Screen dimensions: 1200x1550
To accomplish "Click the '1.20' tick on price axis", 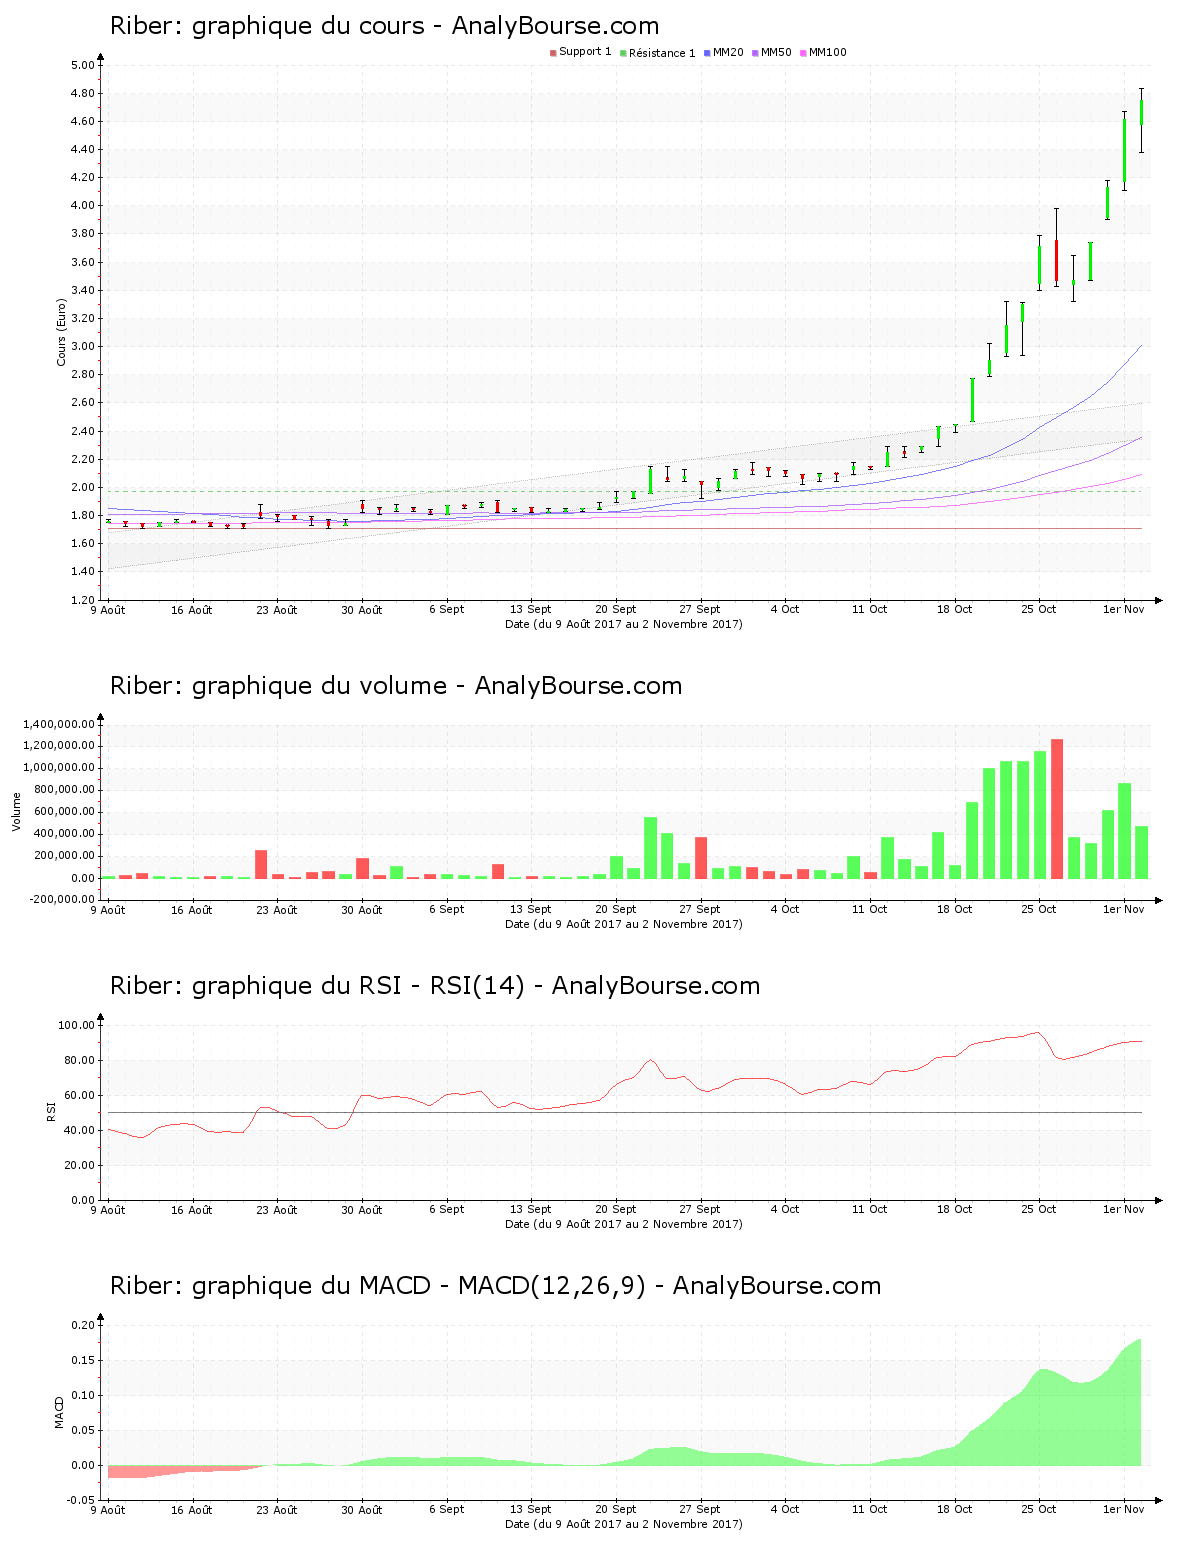I will click(83, 601).
